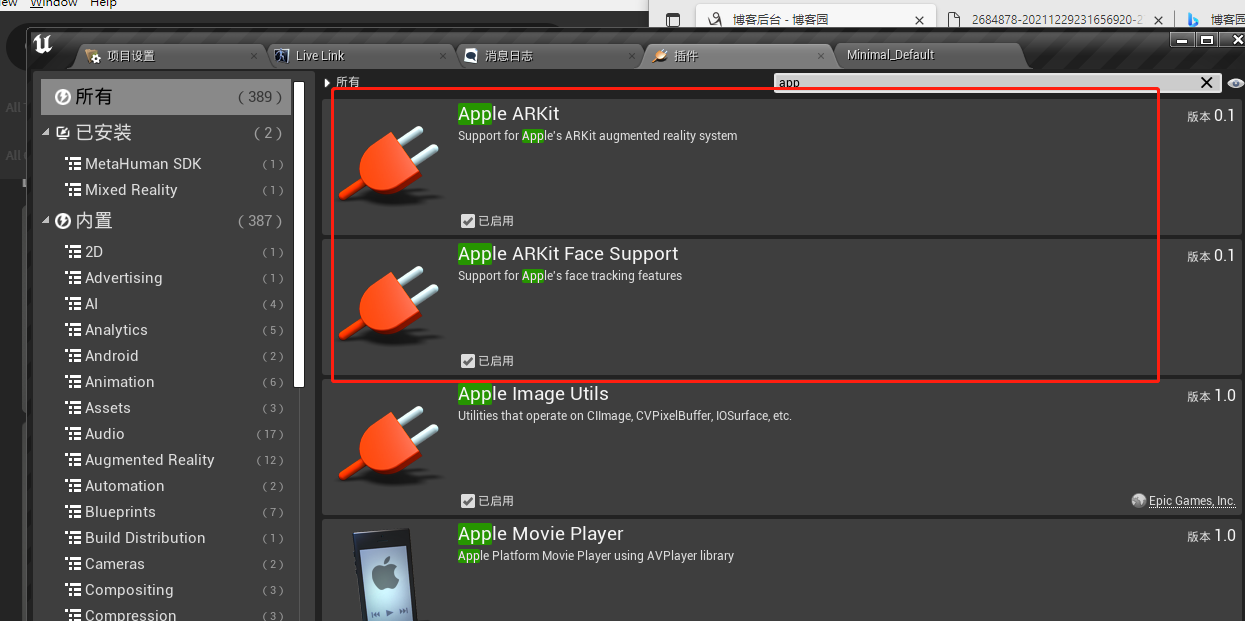
Task: Close the Live Link tab
Action: [x=445, y=56]
